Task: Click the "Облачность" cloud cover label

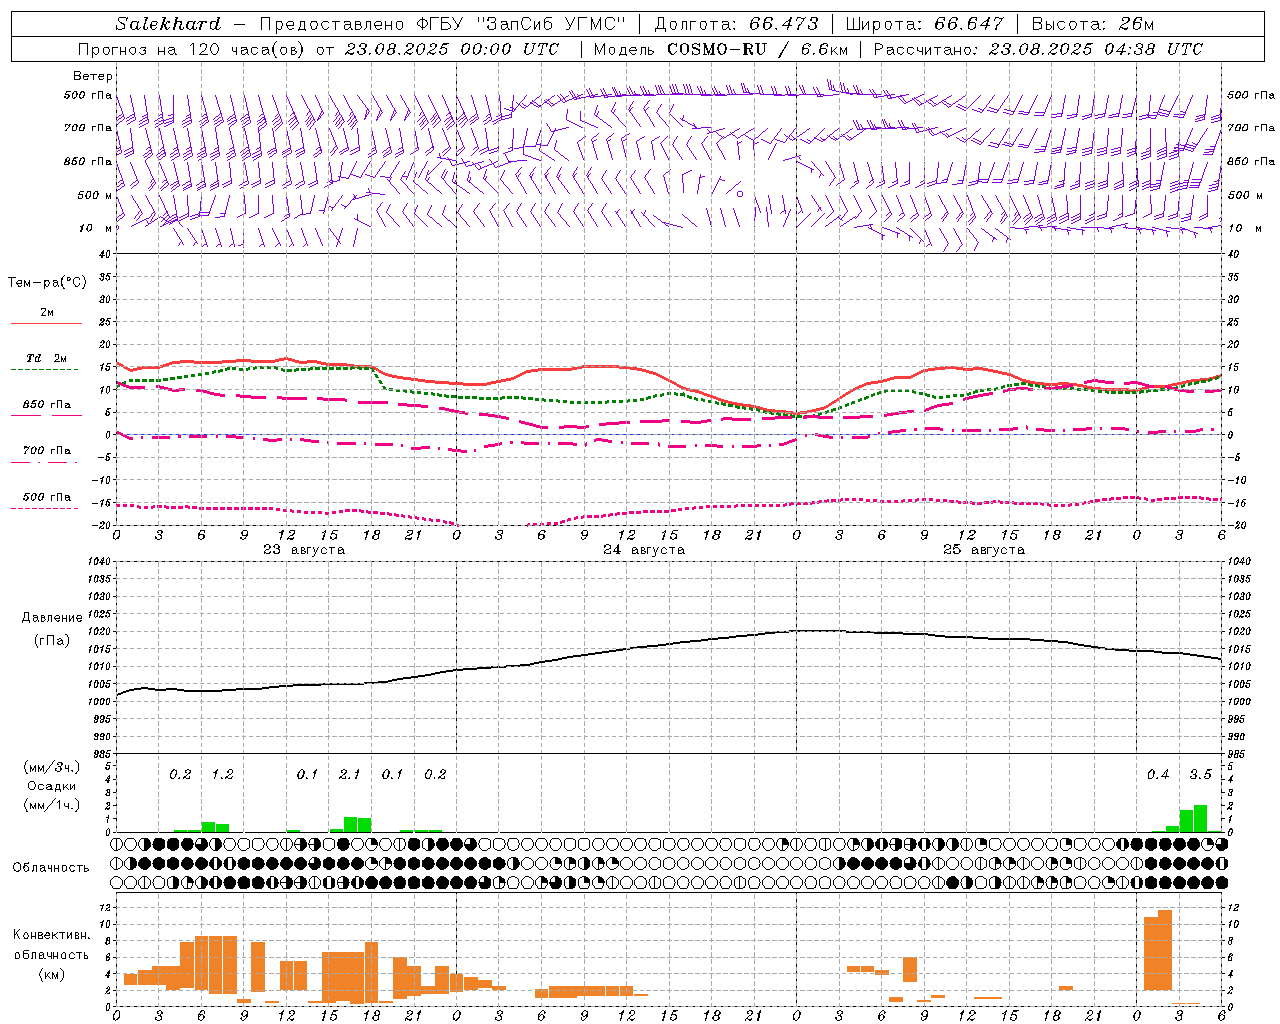Action: (51, 868)
